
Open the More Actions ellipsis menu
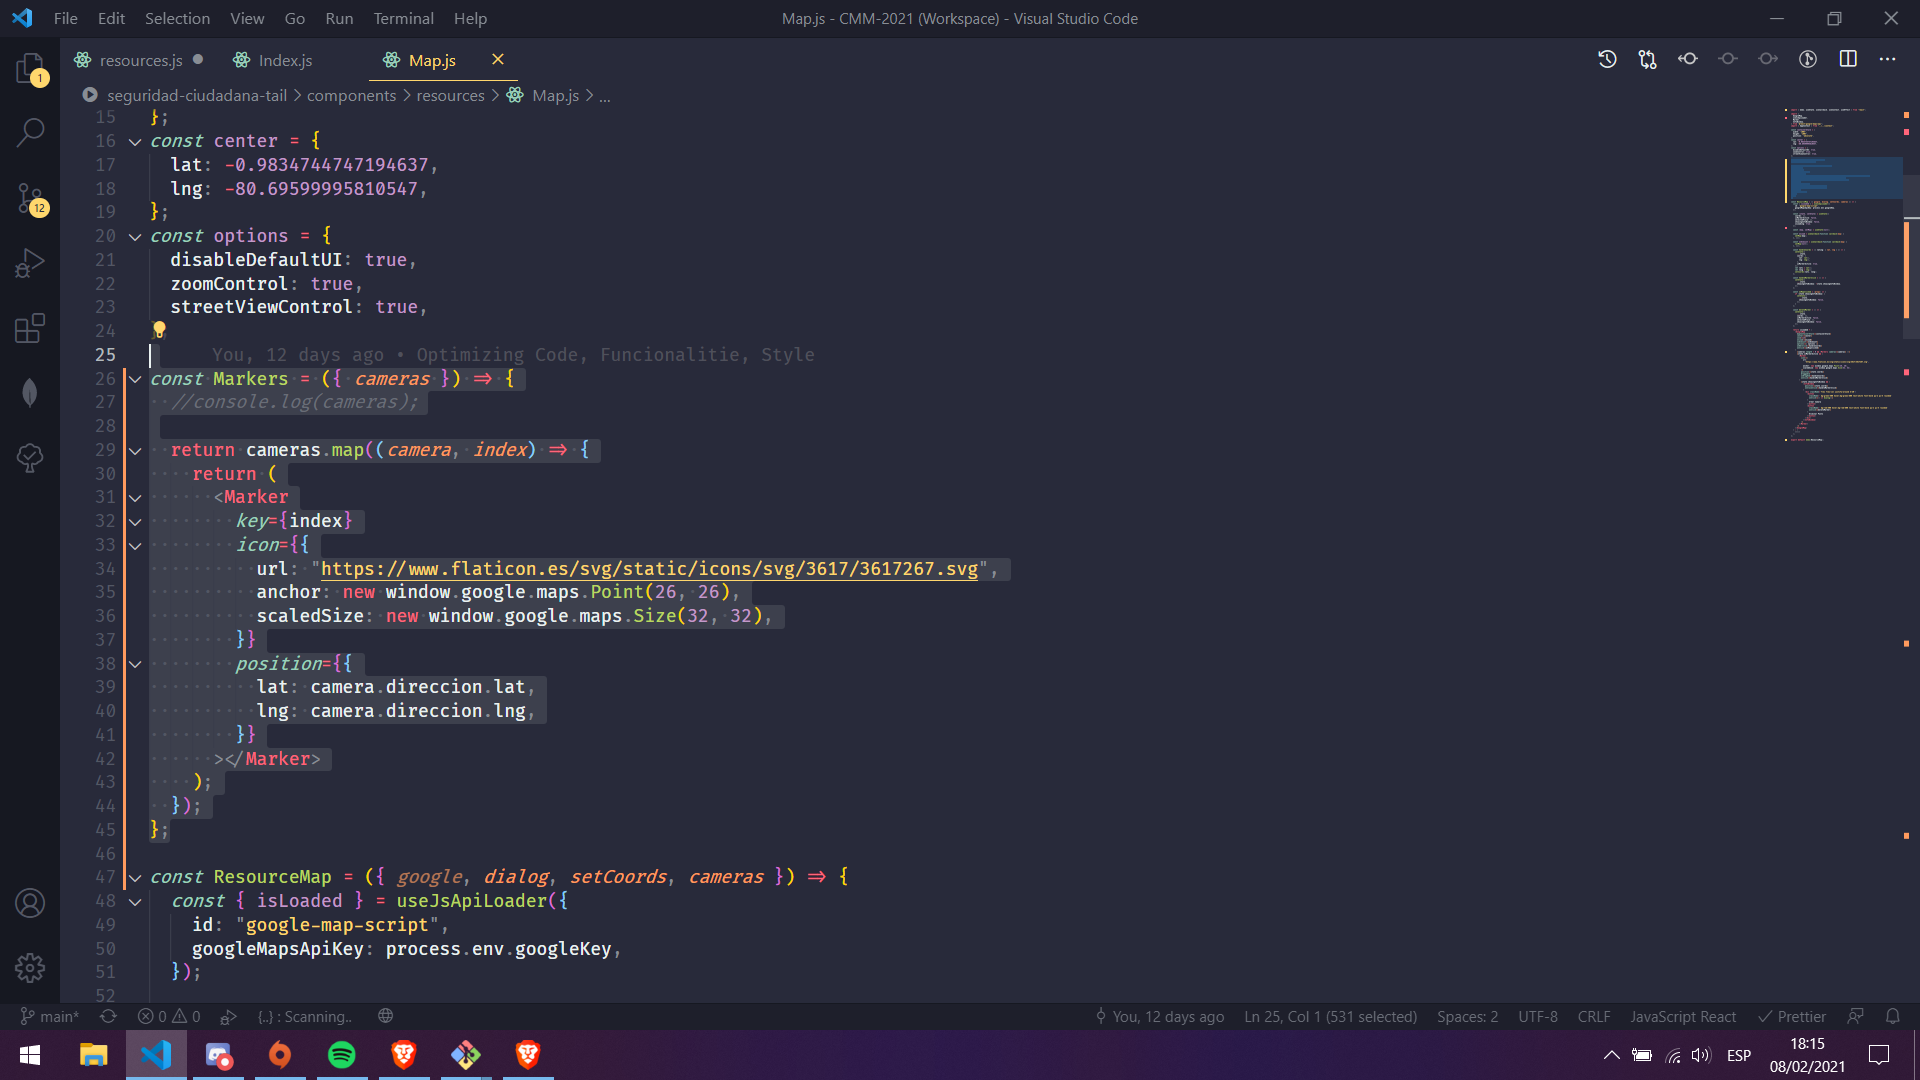(x=1887, y=59)
